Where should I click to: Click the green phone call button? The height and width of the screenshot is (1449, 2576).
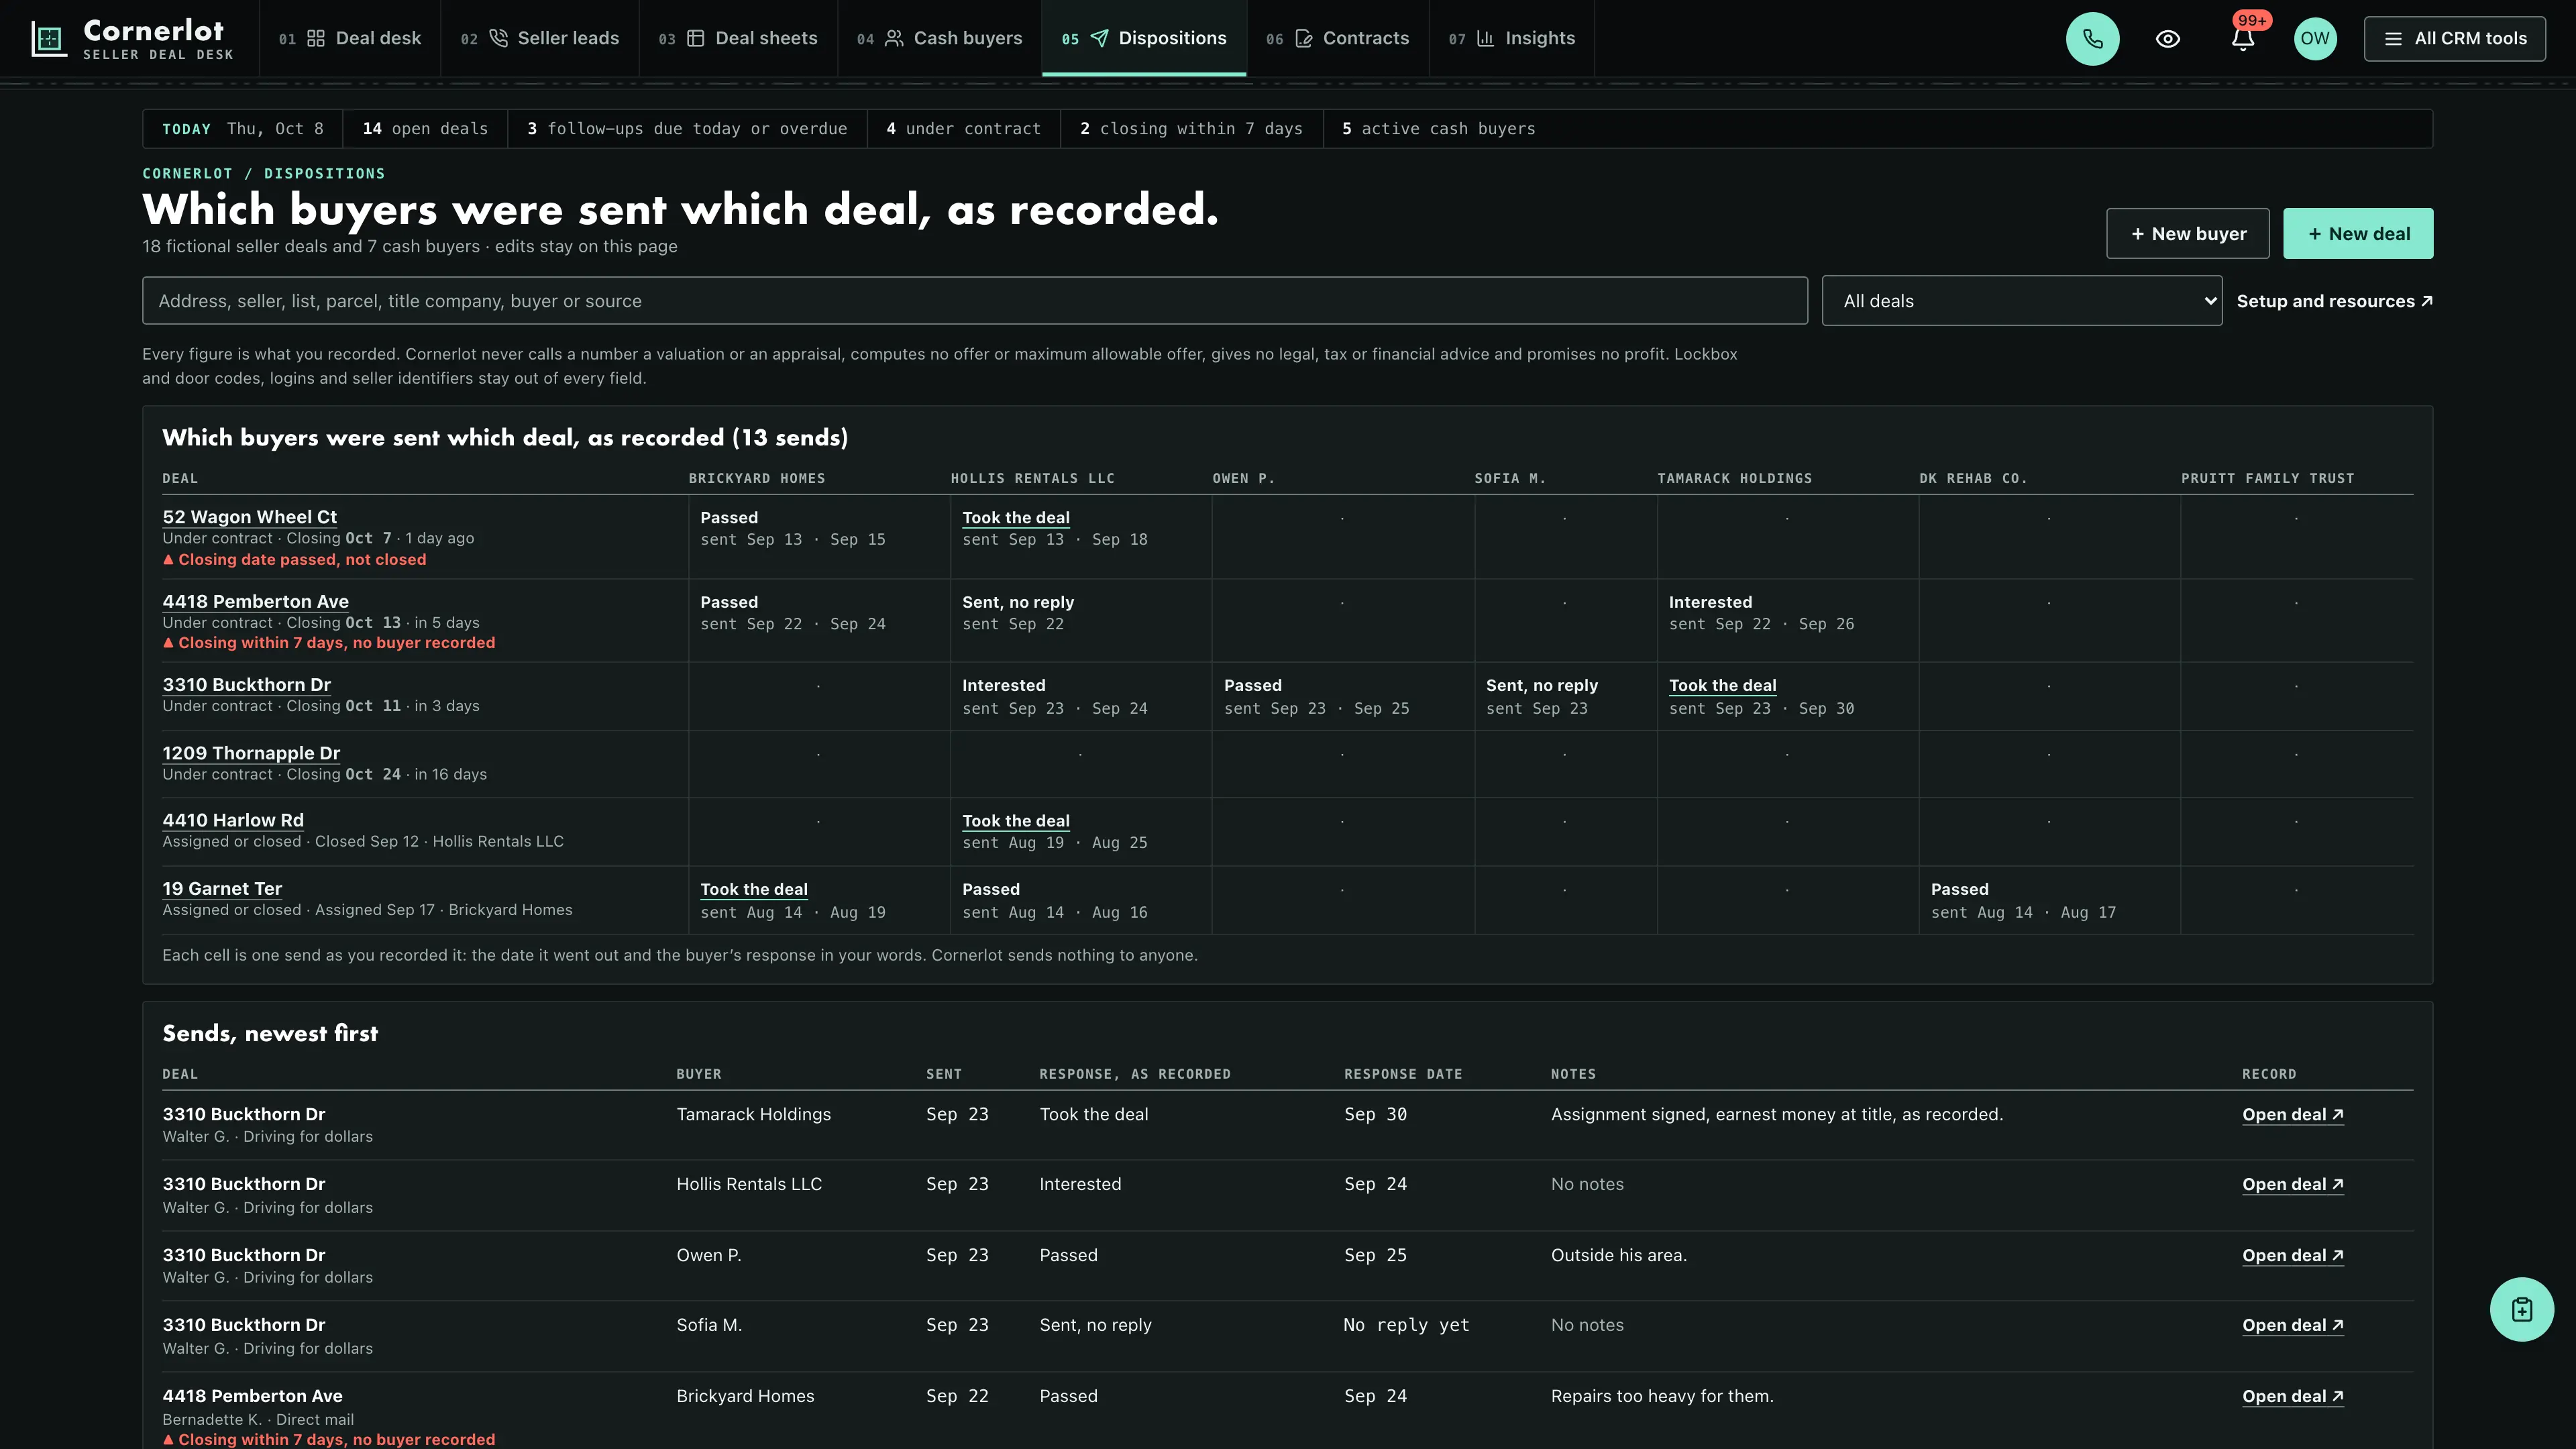[2092, 39]
